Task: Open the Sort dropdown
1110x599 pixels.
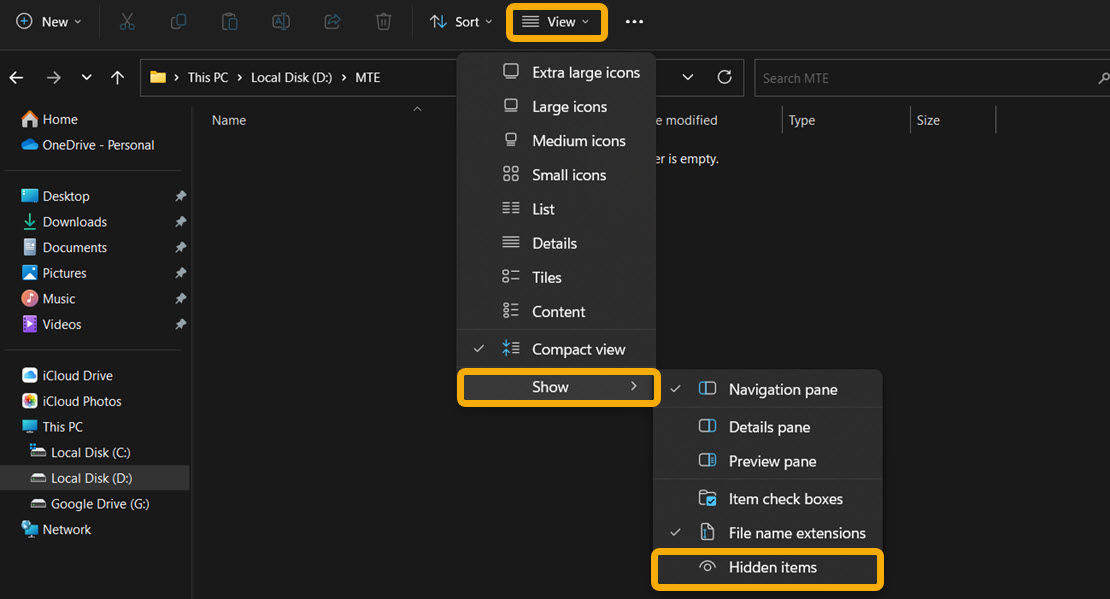Action: coord(460,21)
